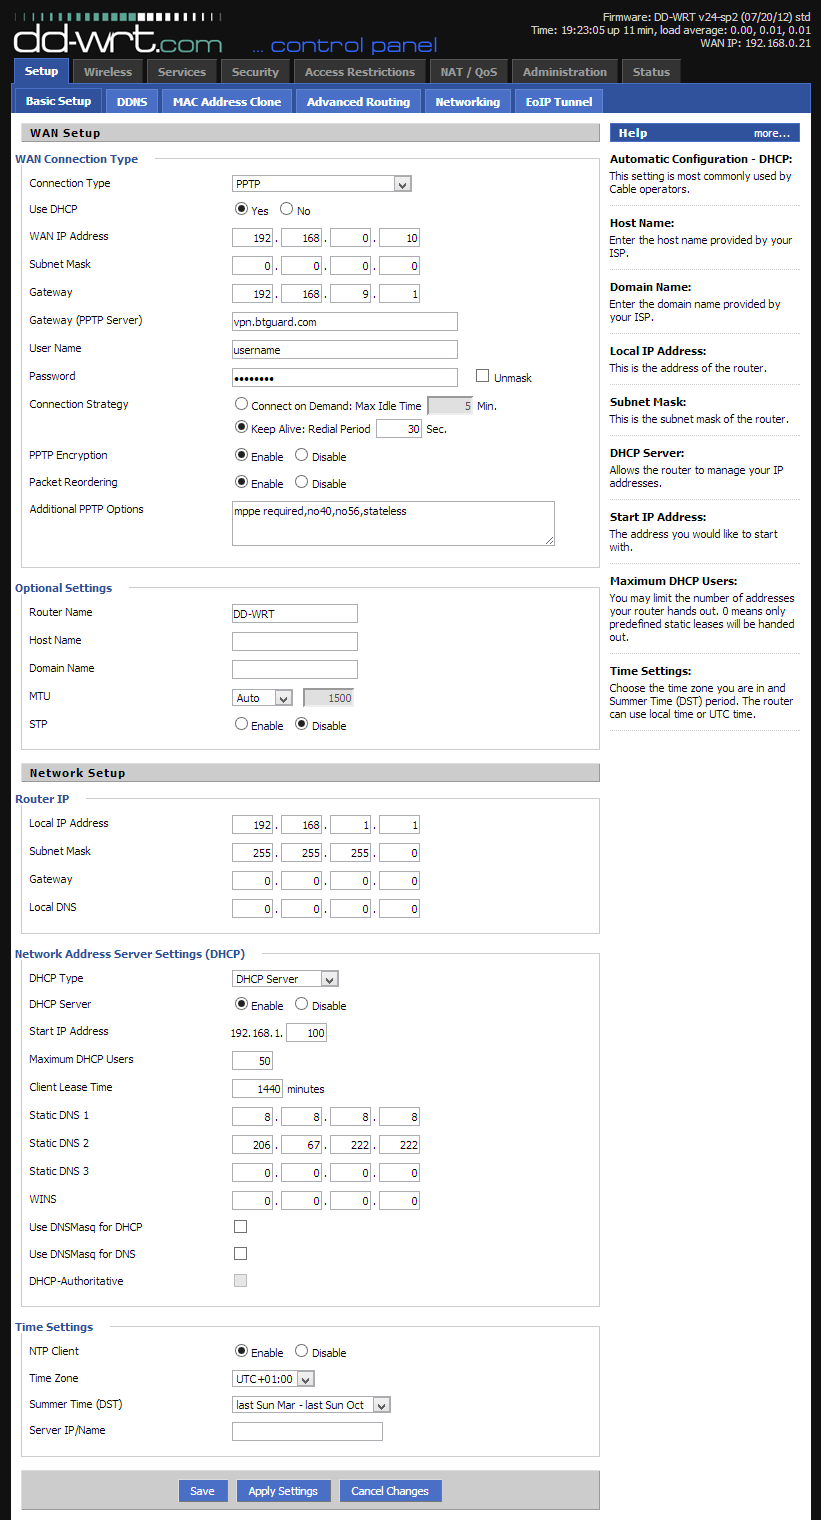Viewport: 821px width, 1520px height.
Task: Switch to the Administration tab
Action: pyautogui.click(x=564, y=72)
